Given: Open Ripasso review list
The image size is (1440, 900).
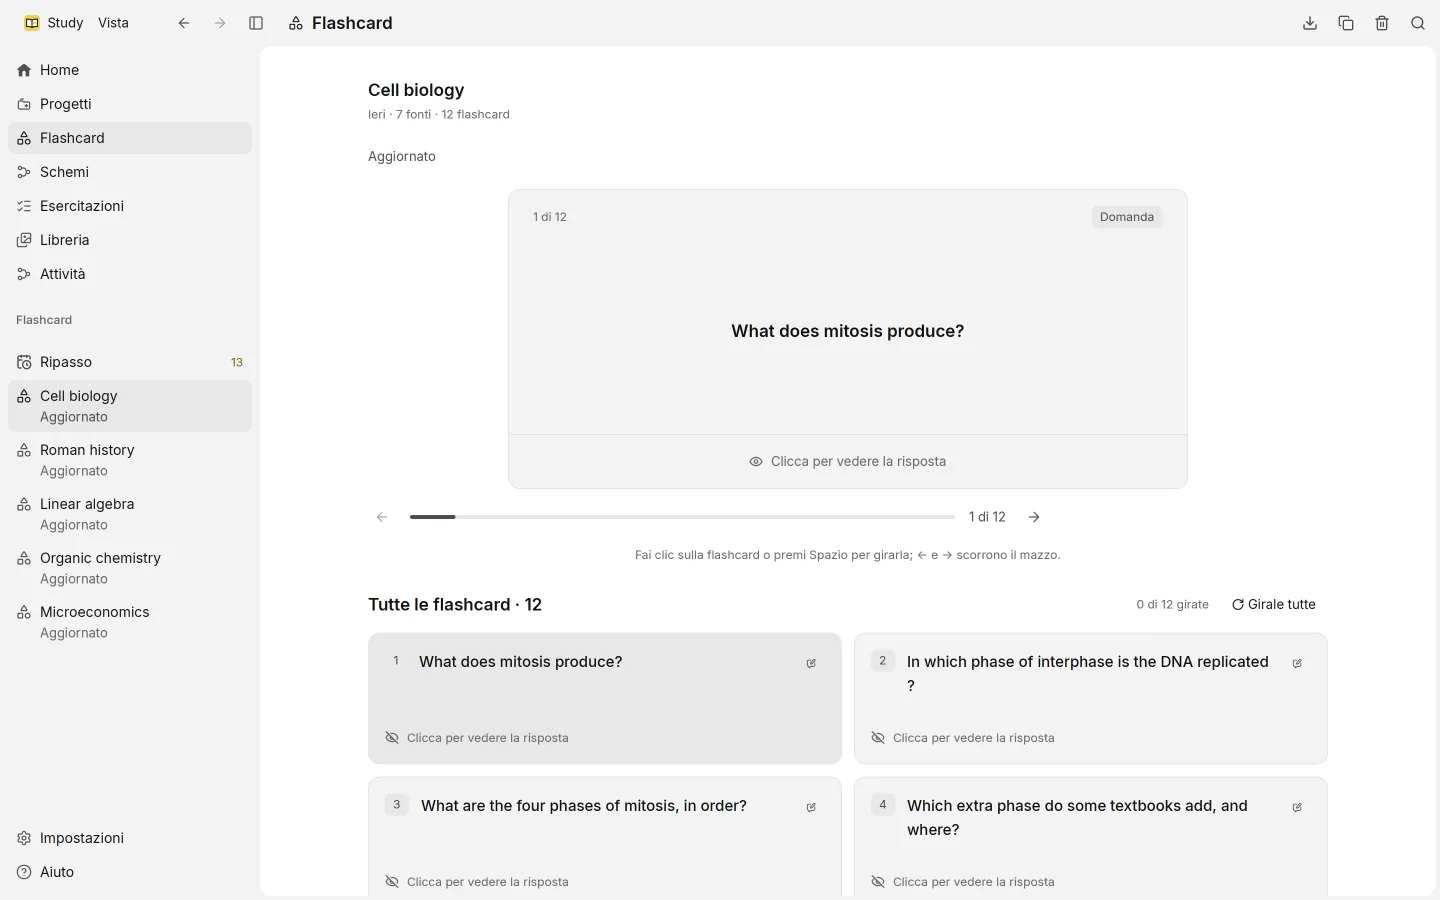Looking at the screenshot, I should [x=130, y=362].
